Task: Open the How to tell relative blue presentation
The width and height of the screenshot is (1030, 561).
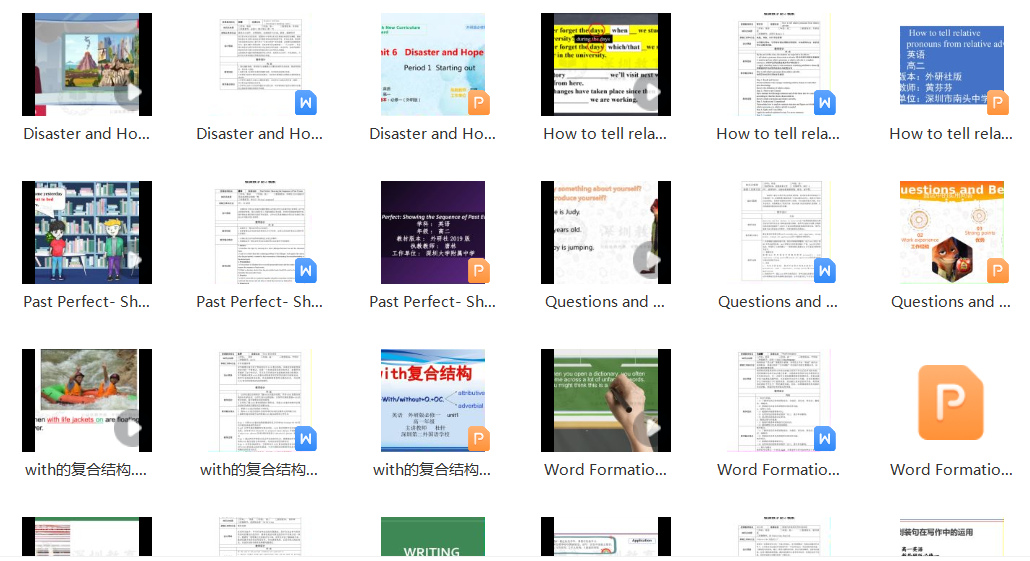Action: [951, 64]
